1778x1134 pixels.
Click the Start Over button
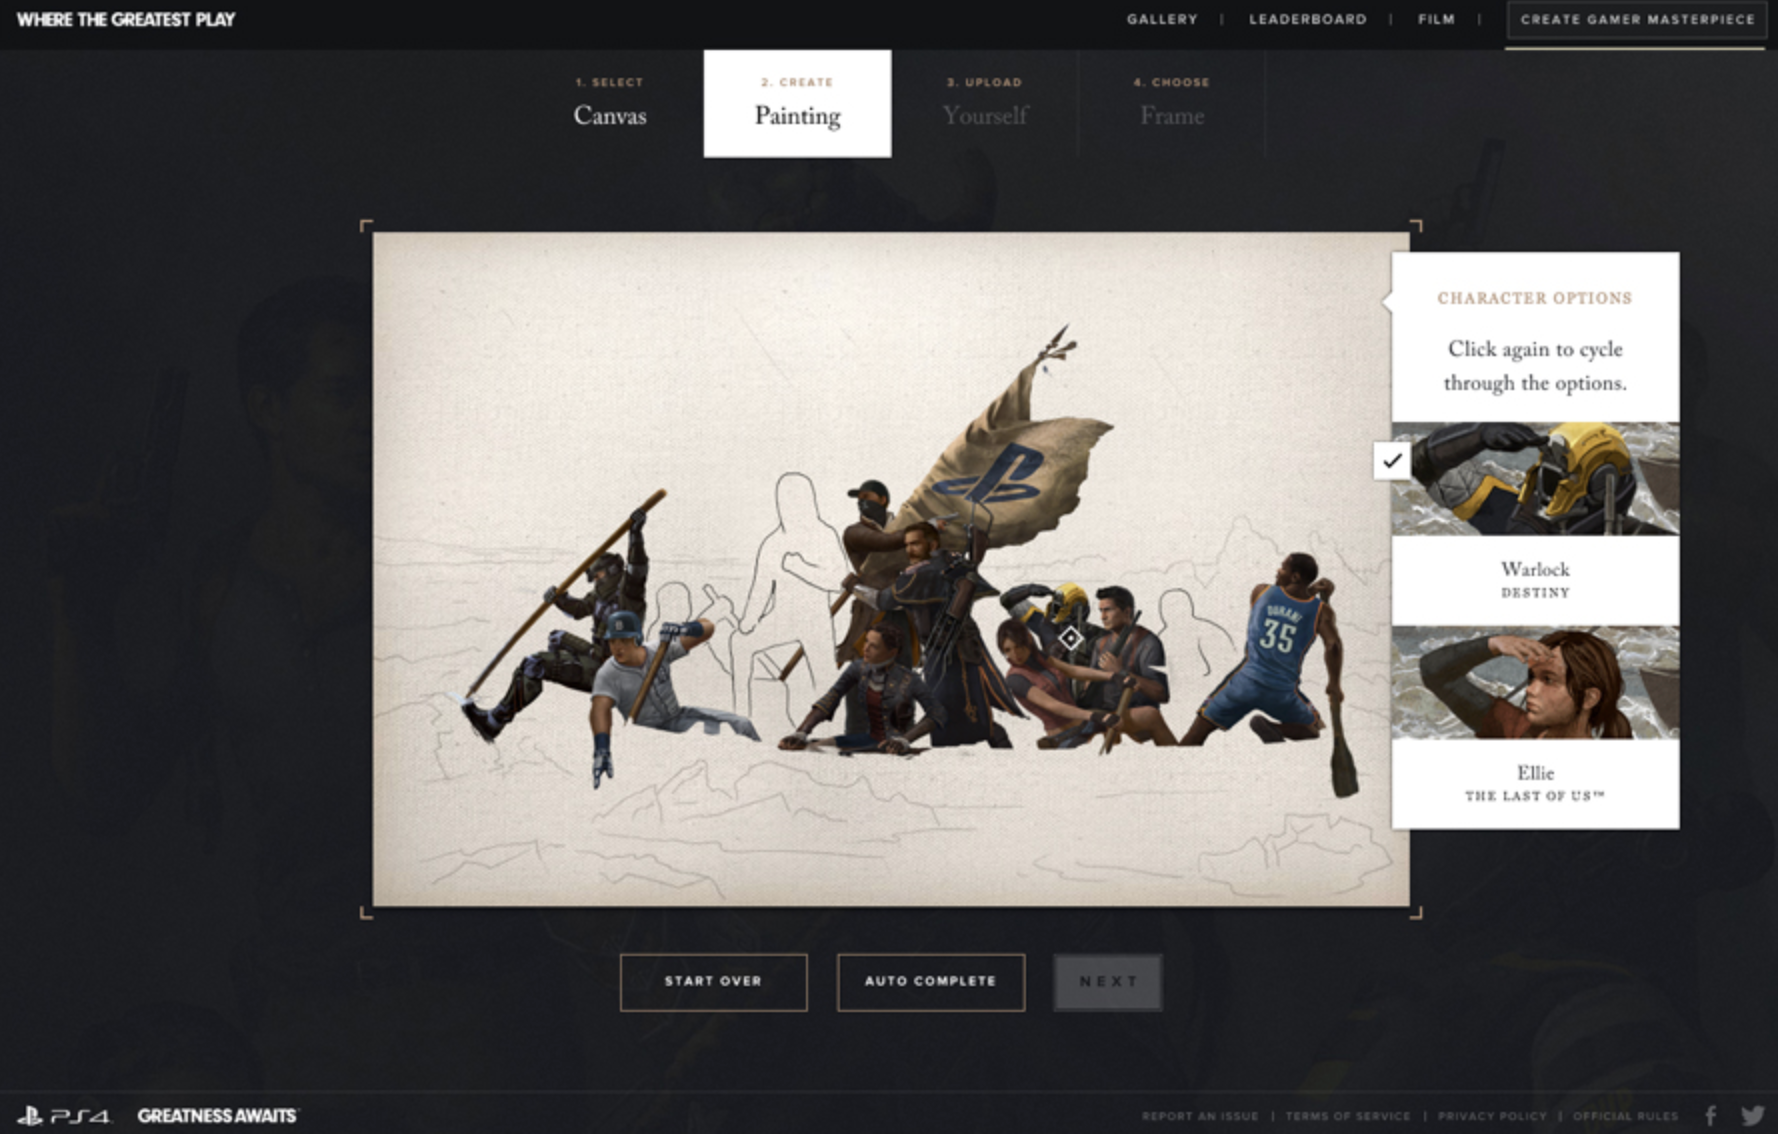(x=713, y=982)
